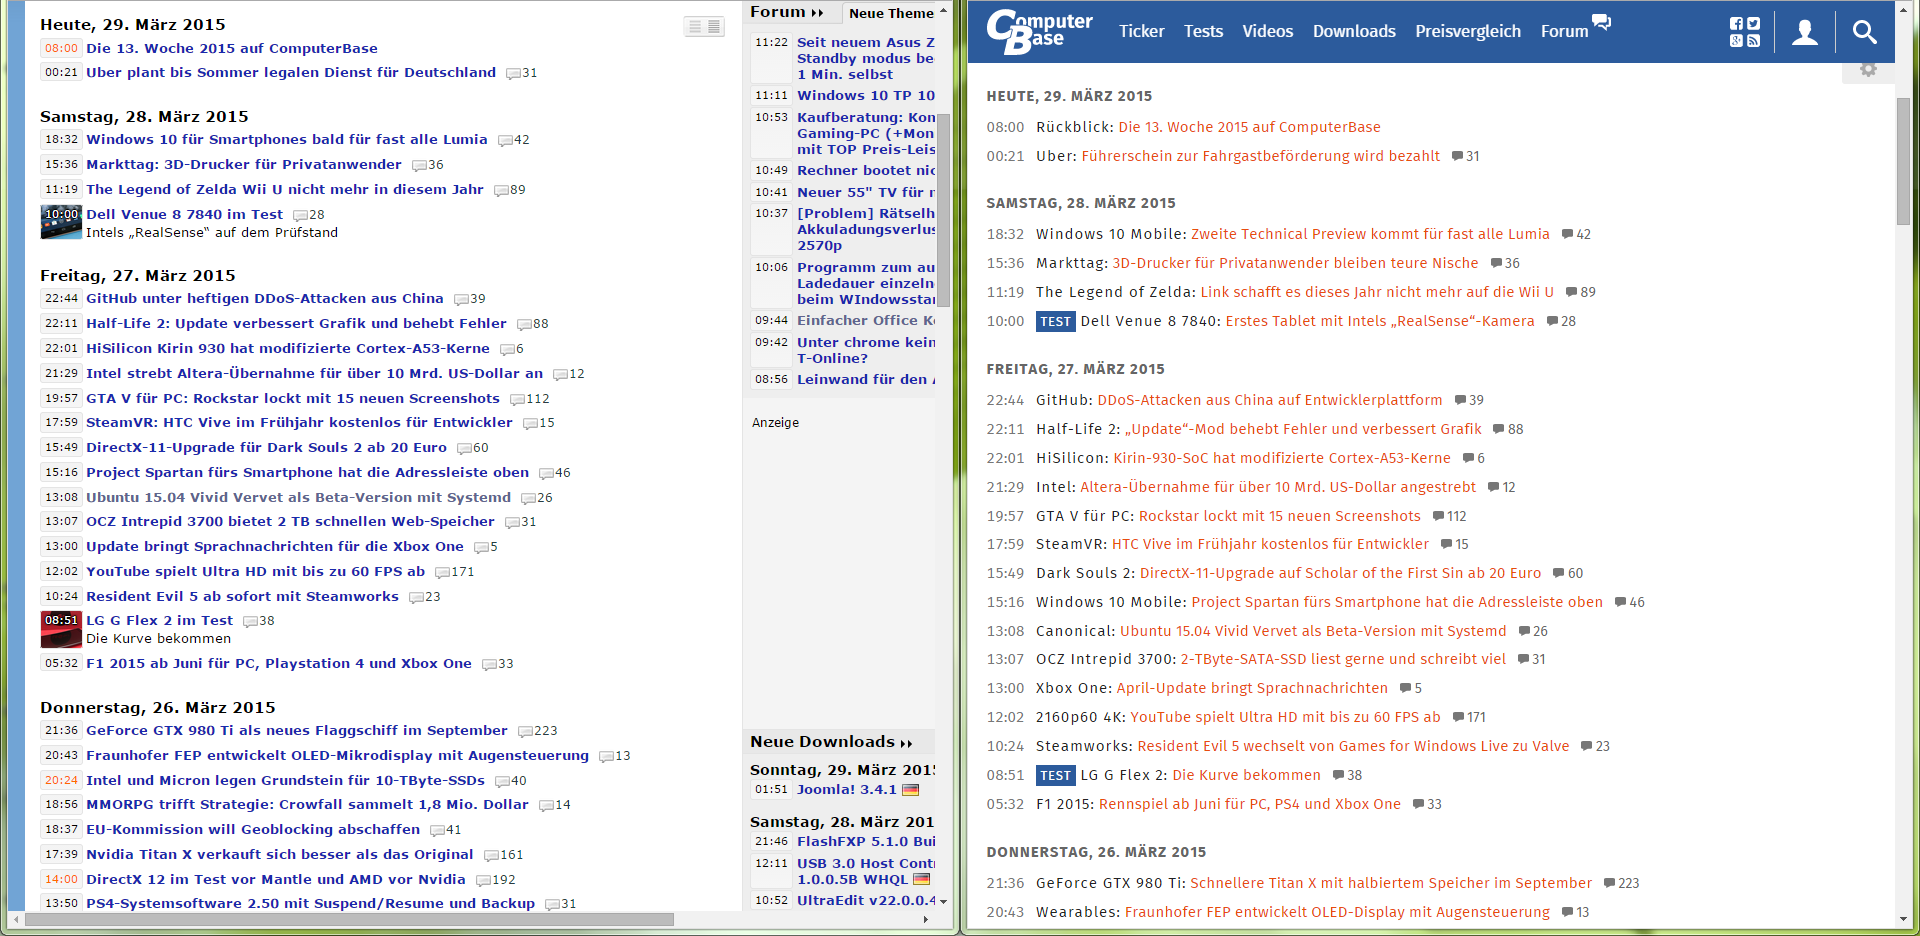Open the Videos menu item

click(x=1268, y=31)
